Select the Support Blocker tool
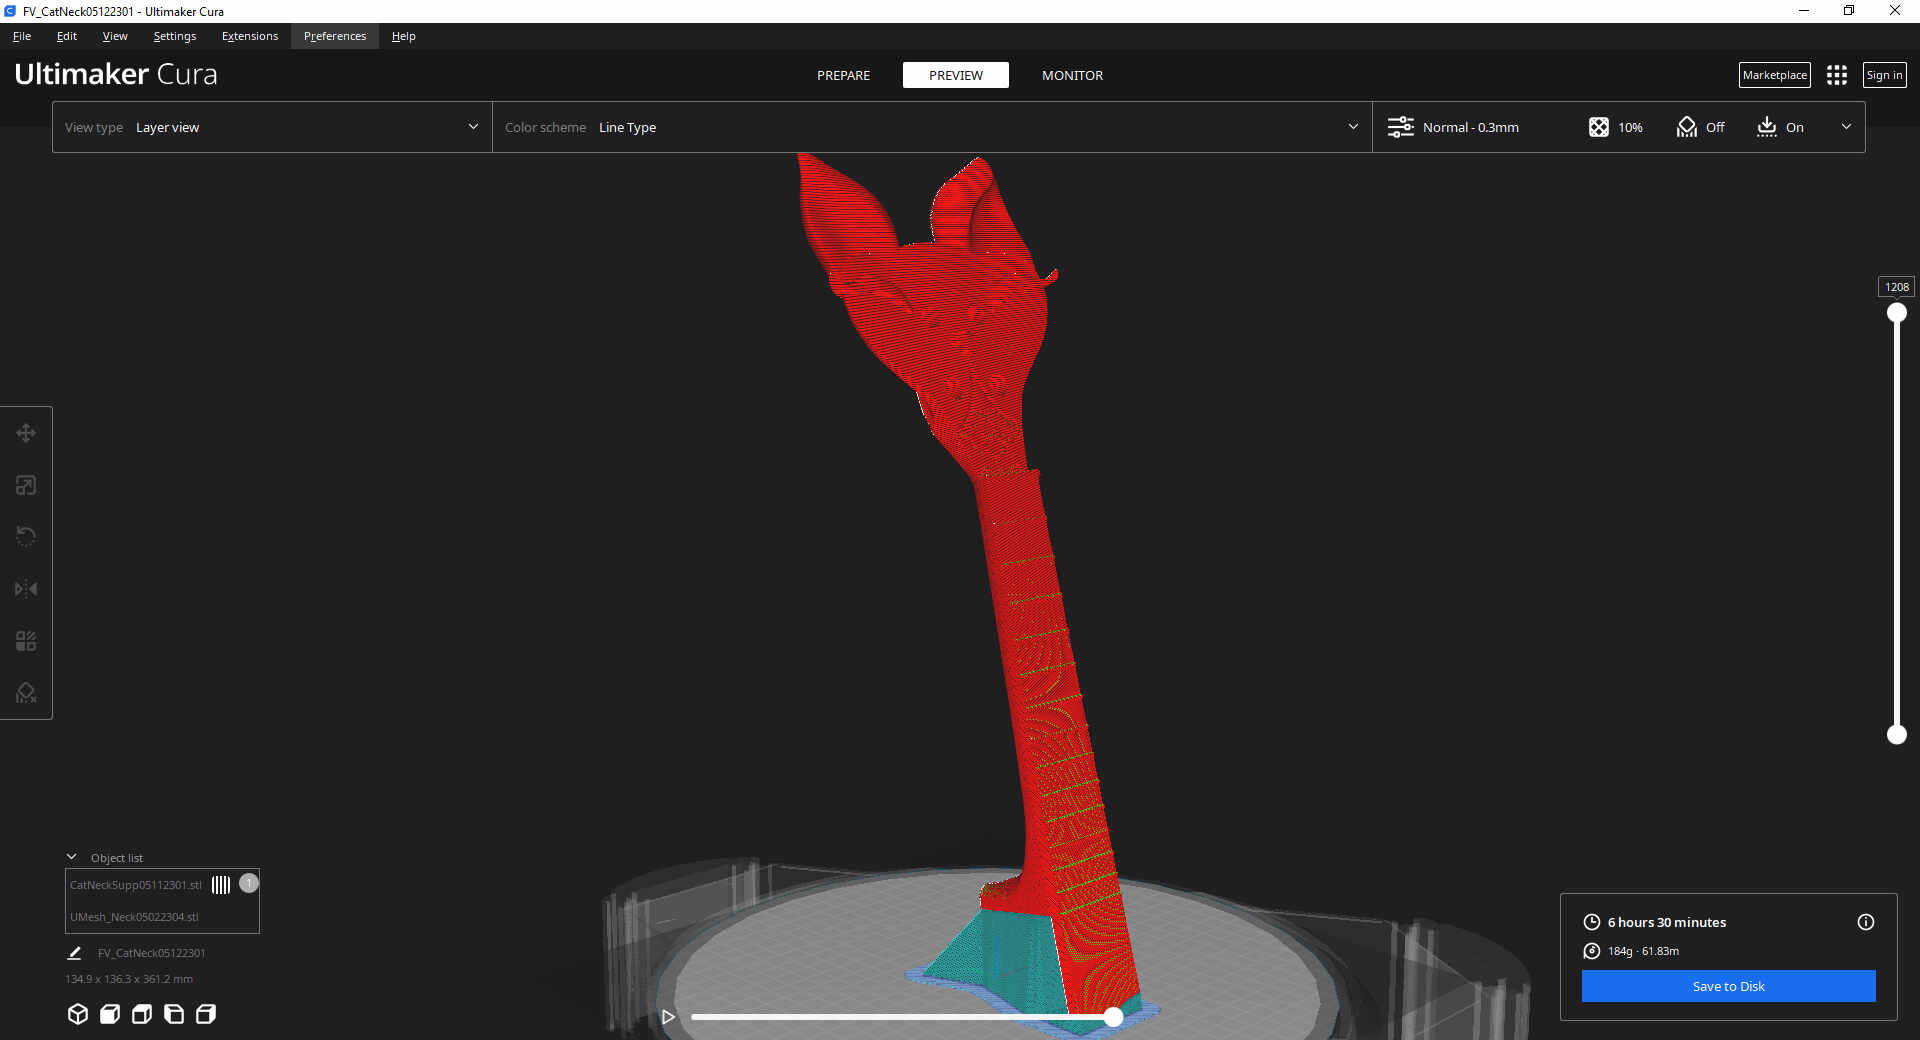The image size is (1920, 1040). pos(26,693)
